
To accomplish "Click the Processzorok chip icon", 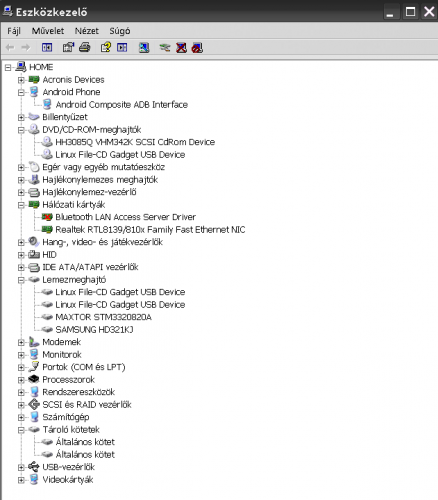I will pos(34,379).
